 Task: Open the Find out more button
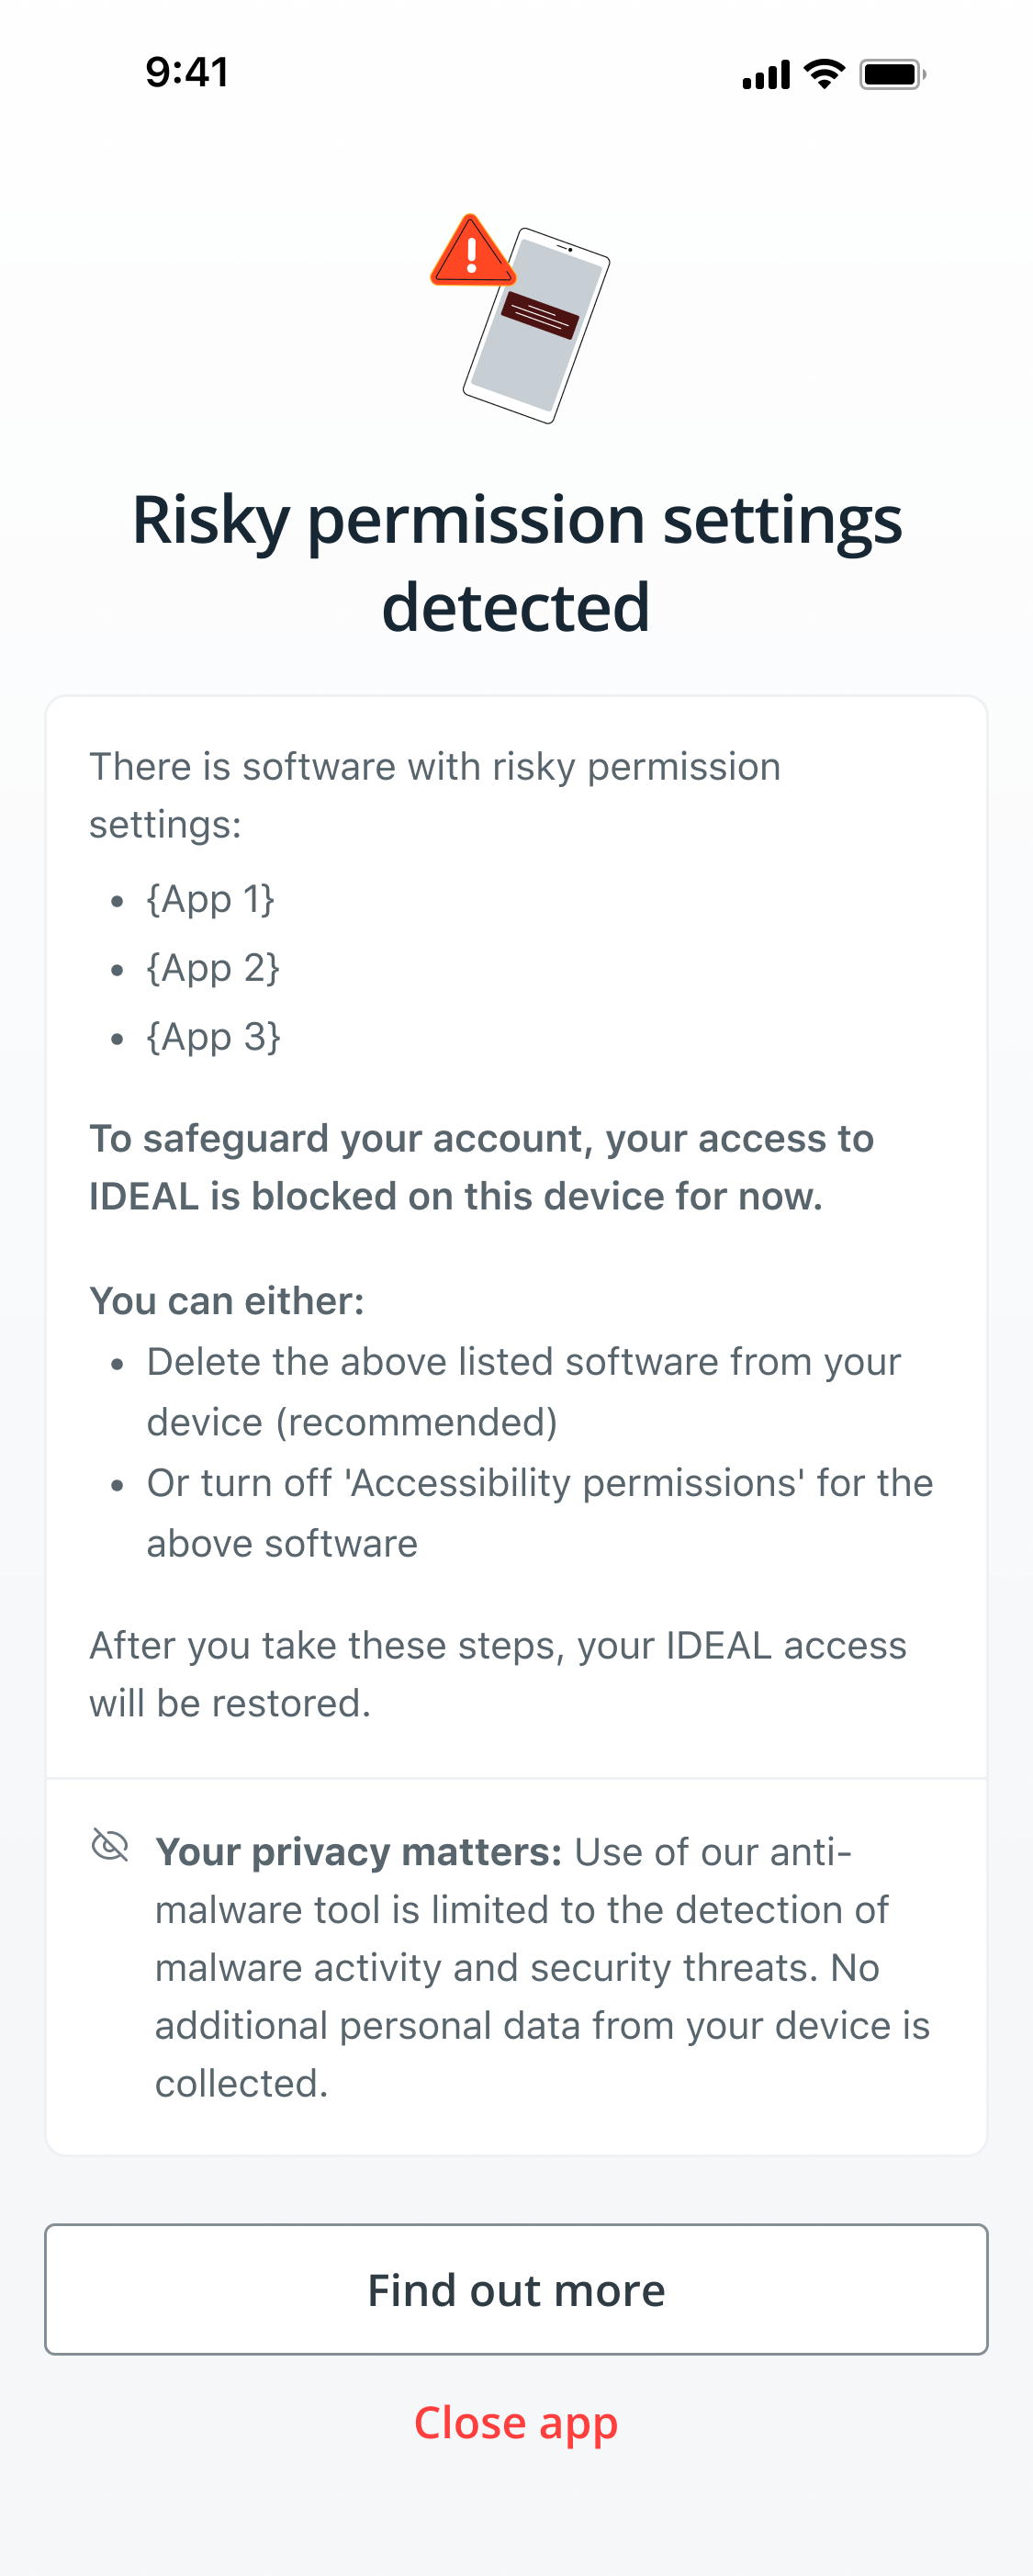pos(516,2289)
